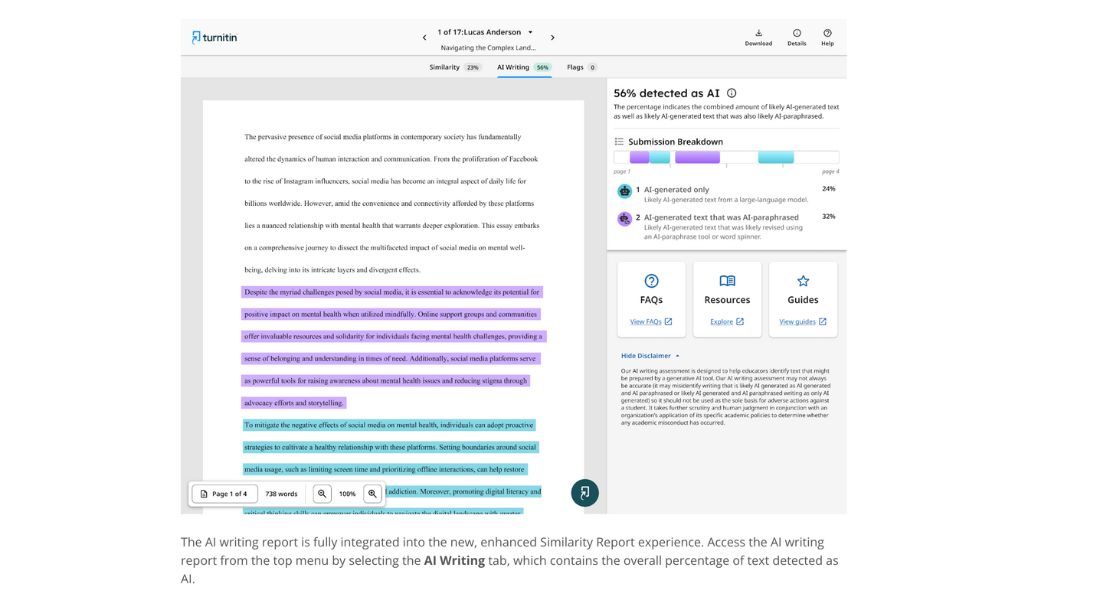This screenshot has height=600, width=1100.
Task: Open the Guides via View guides link
Action: click(x=802, y=321)
